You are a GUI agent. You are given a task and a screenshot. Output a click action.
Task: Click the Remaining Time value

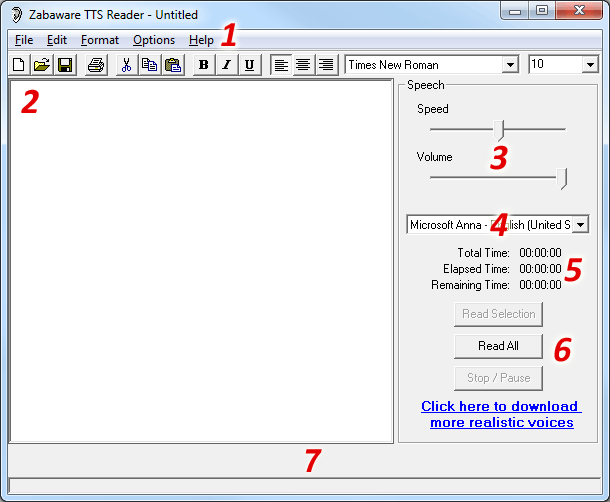coord(540,285)
